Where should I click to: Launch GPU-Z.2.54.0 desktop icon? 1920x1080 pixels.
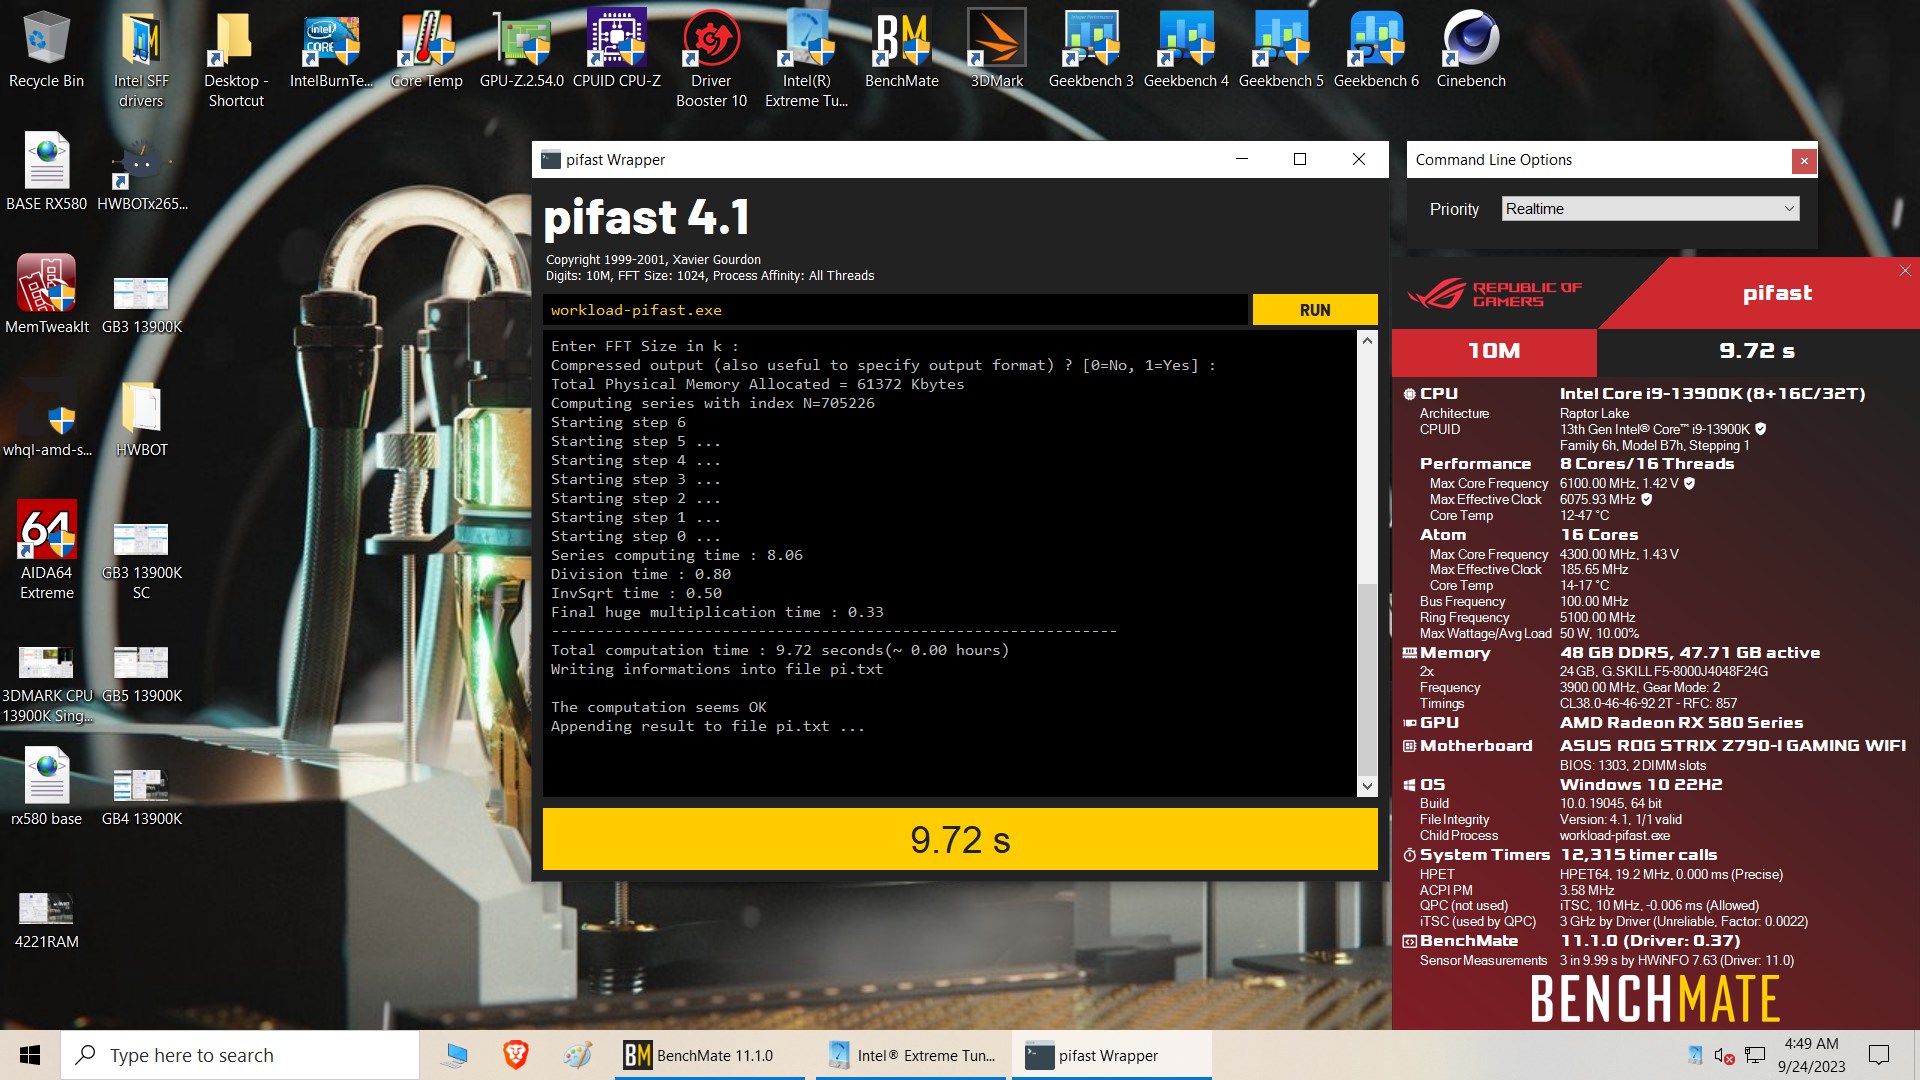(x=522, y=50)
